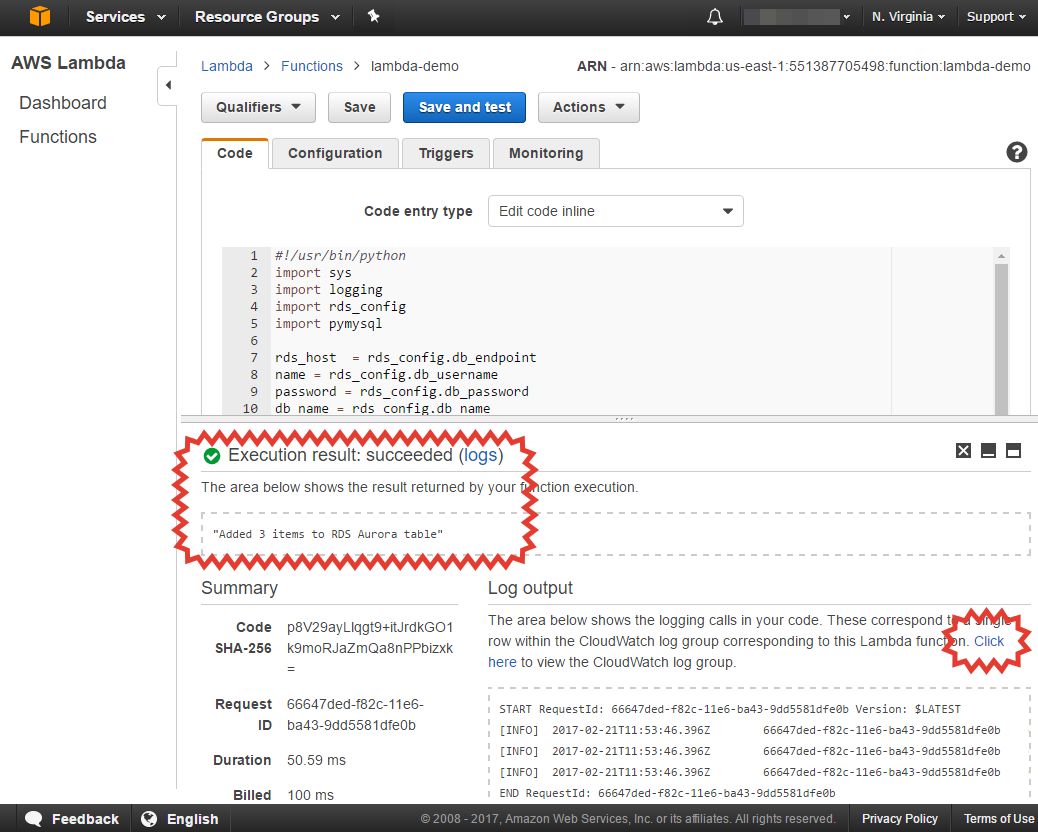Expand the Actions dropdown button
1038x832 pixels.
pyautogui.click(x=589, y=107)
